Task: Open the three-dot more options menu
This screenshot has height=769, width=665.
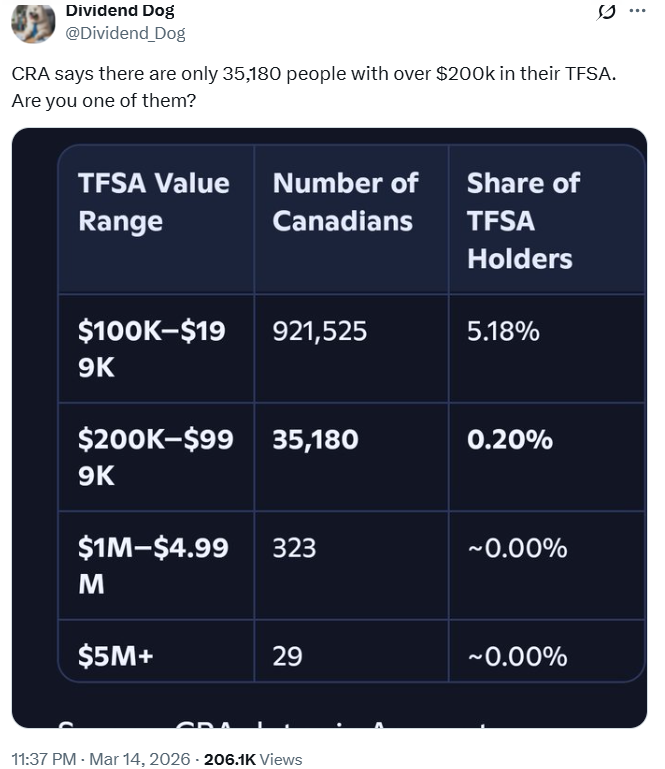Action: (637, 12)
